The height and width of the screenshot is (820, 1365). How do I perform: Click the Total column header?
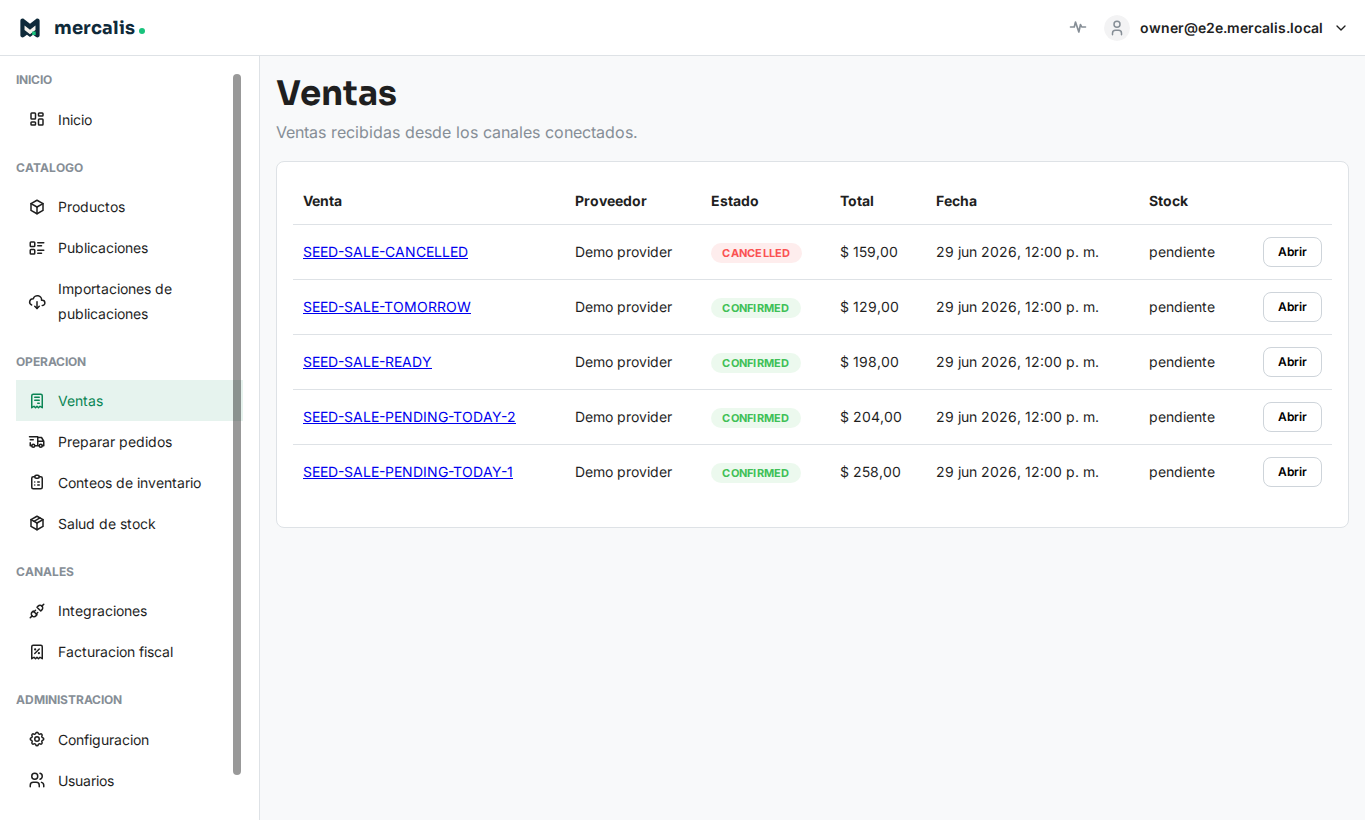point(857,201)
